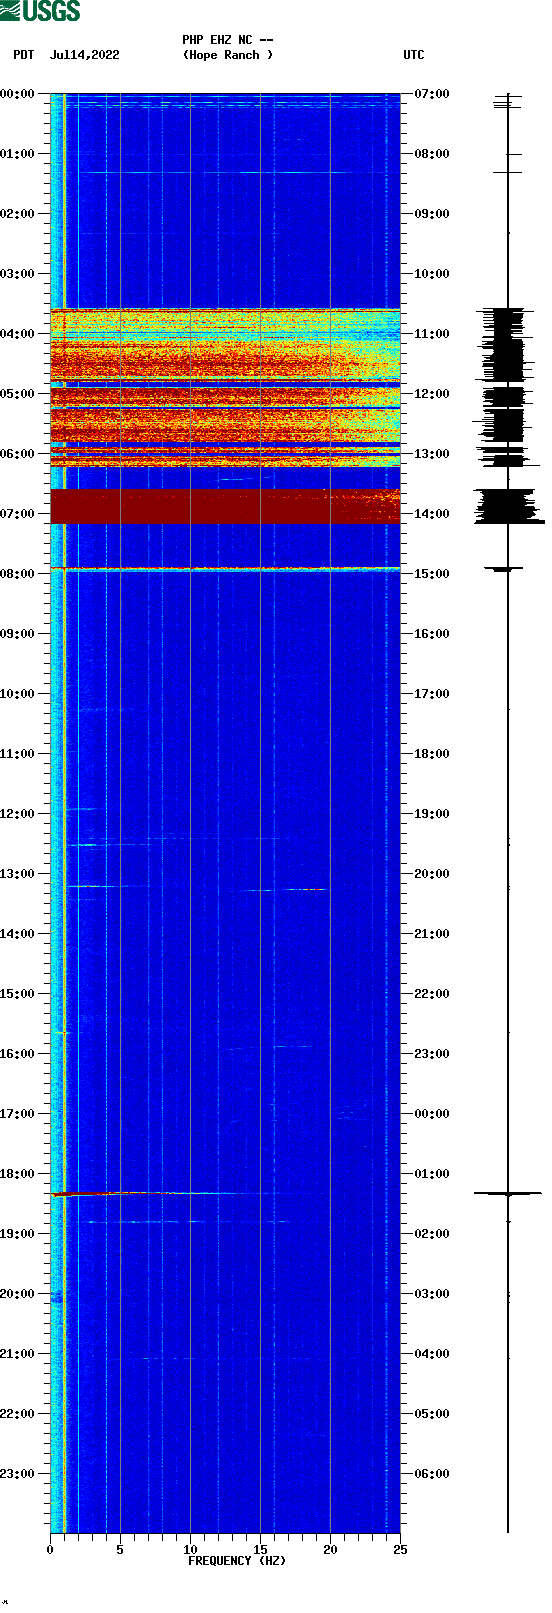Click the UTC axis label "00:00"
552x1613 pixels.
(432, 1114)
